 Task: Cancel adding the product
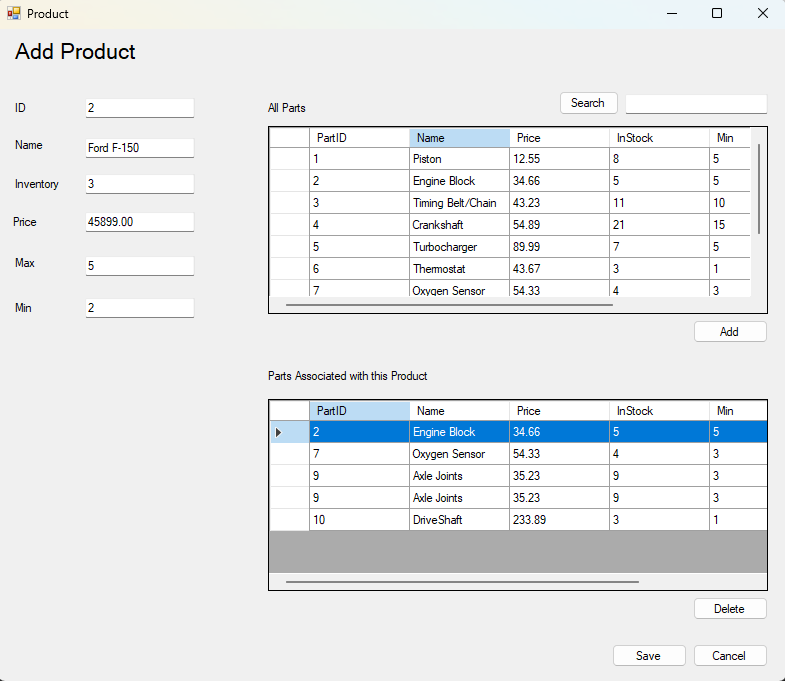pos(730,655)
